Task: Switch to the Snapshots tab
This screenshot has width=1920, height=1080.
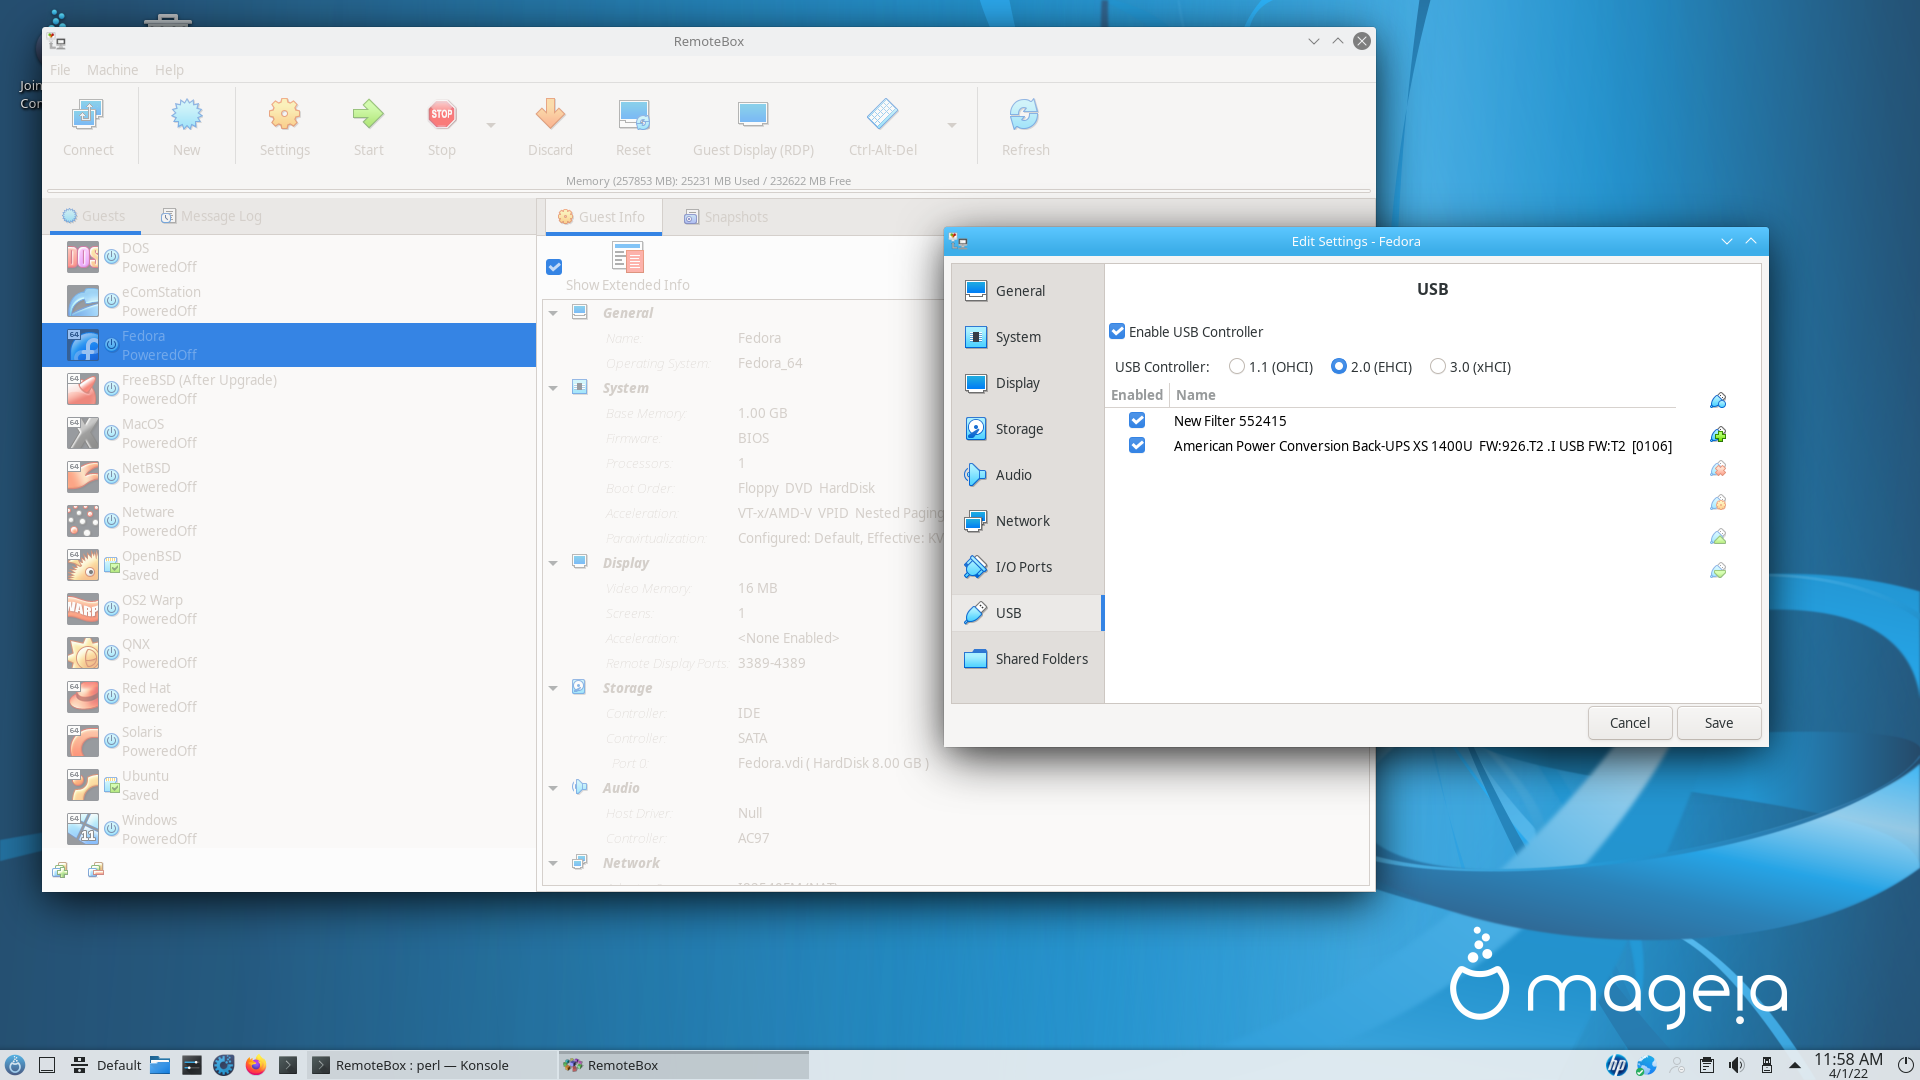Action: (x=735, y=216)
